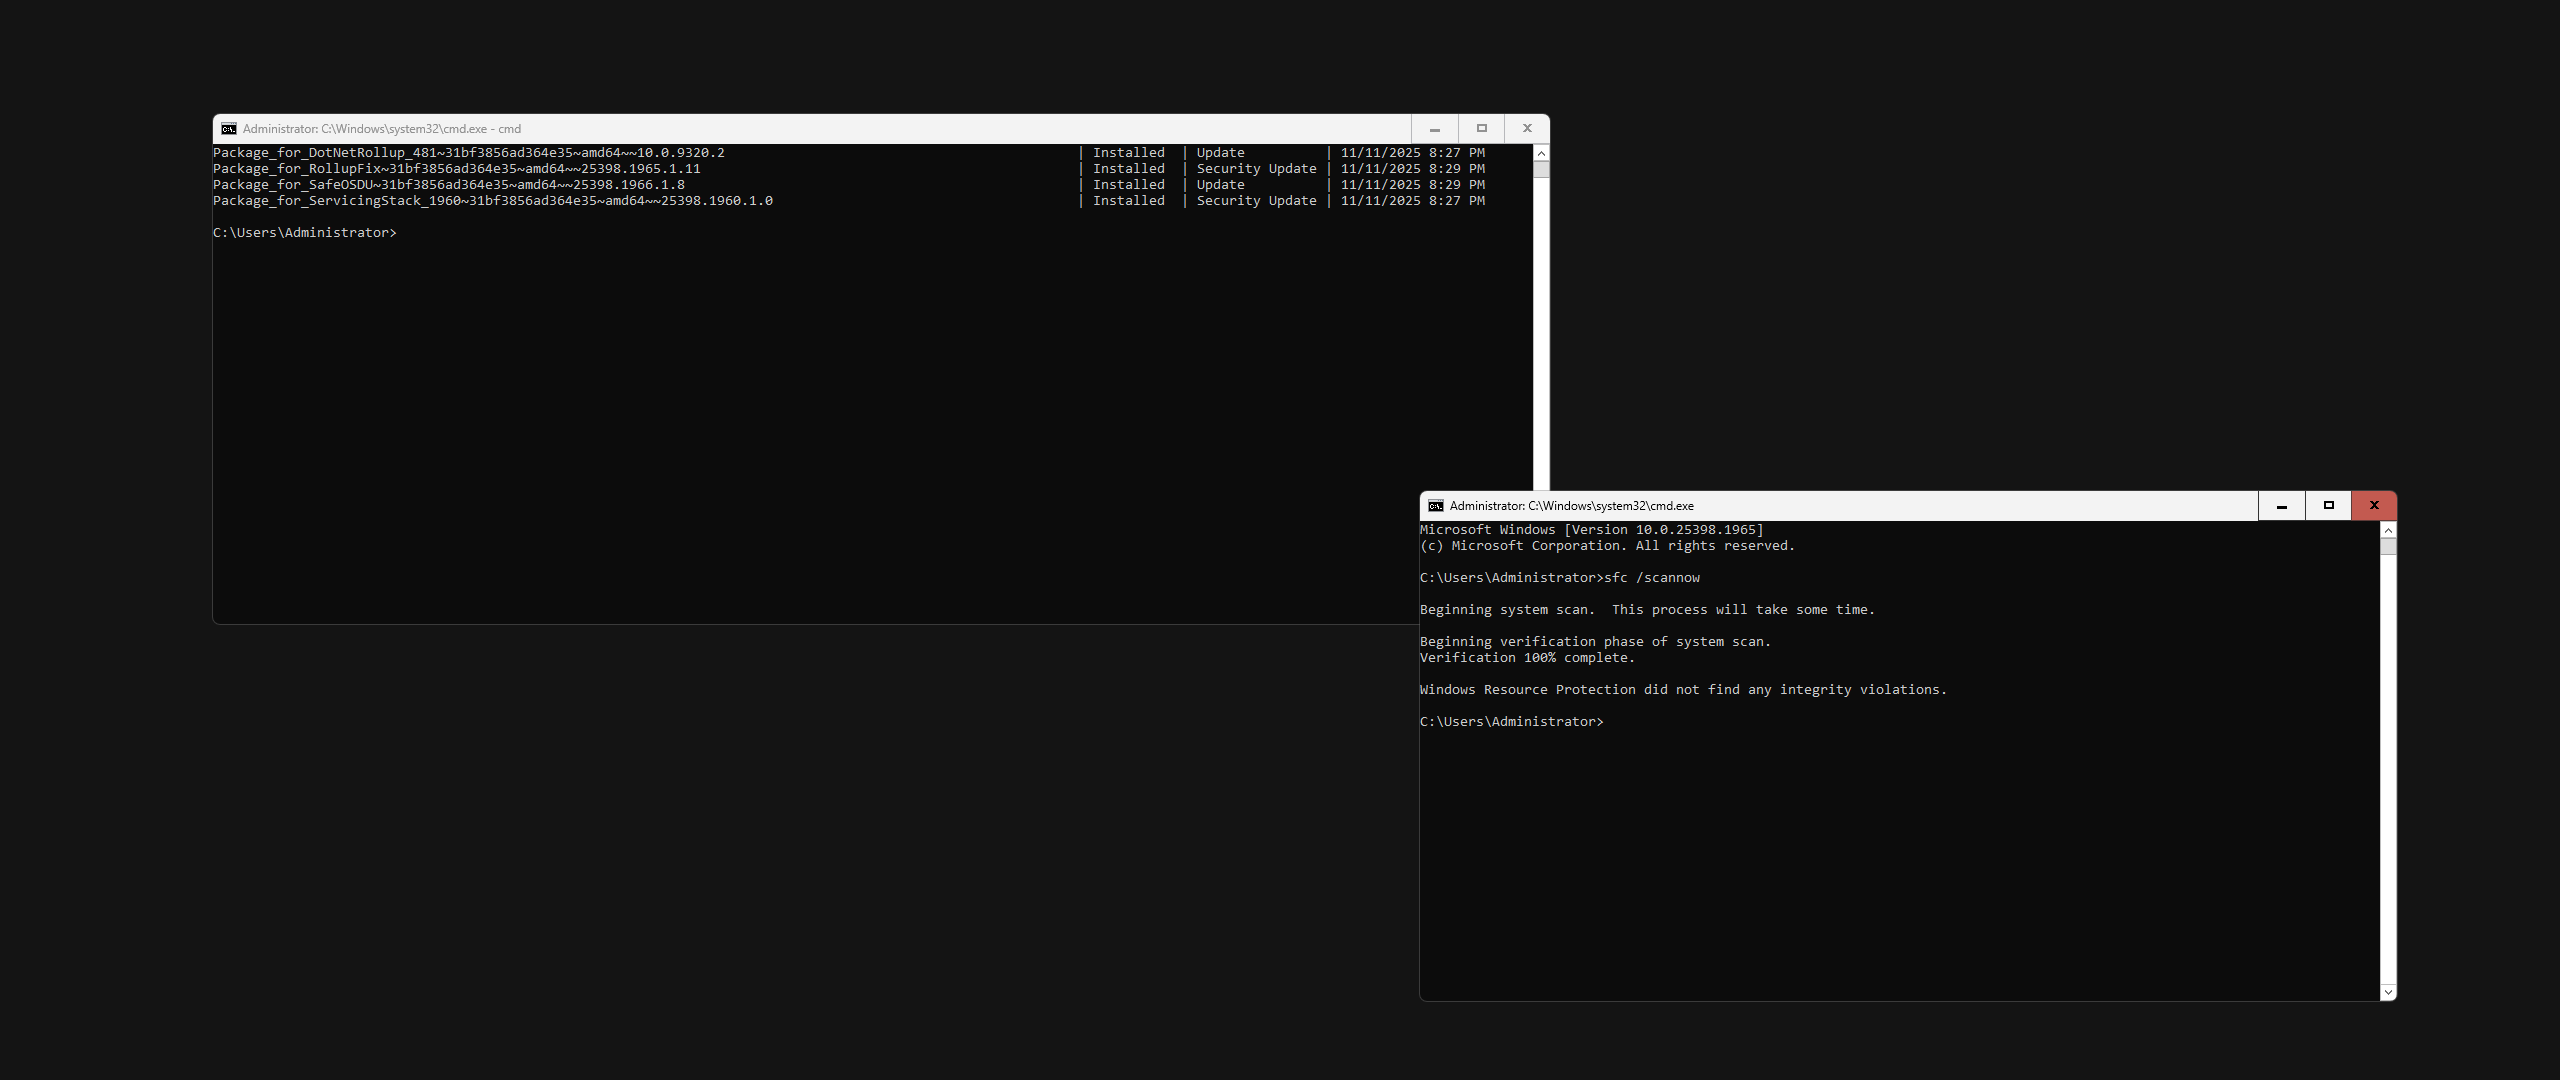
Task: Click scrollbar thumb in sfc window
Action: click(2388, 546)
